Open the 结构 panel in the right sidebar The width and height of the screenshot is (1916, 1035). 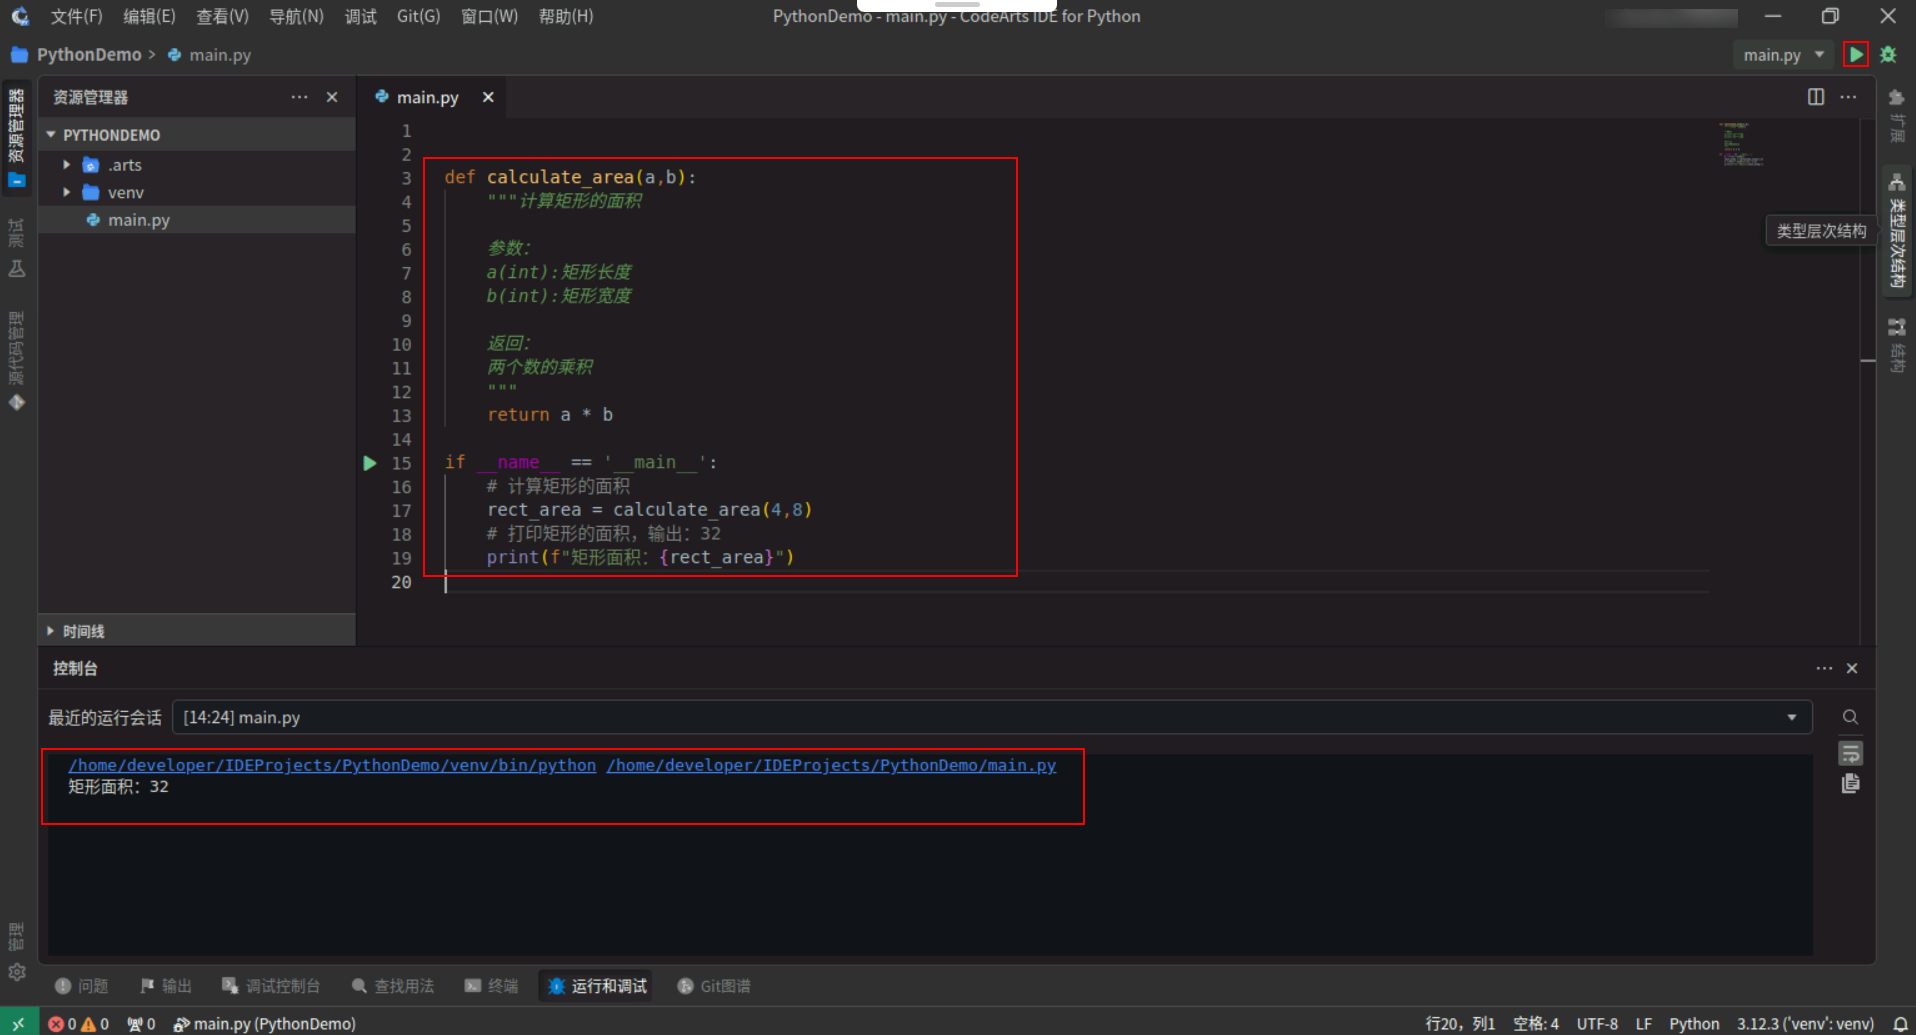point(1896,345)
